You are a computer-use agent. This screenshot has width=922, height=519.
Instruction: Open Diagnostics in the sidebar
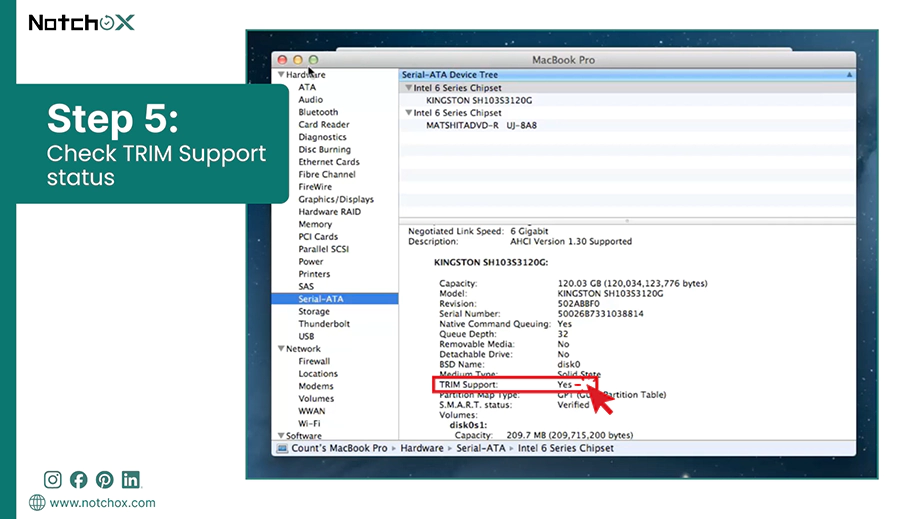[x=322, y=137]
